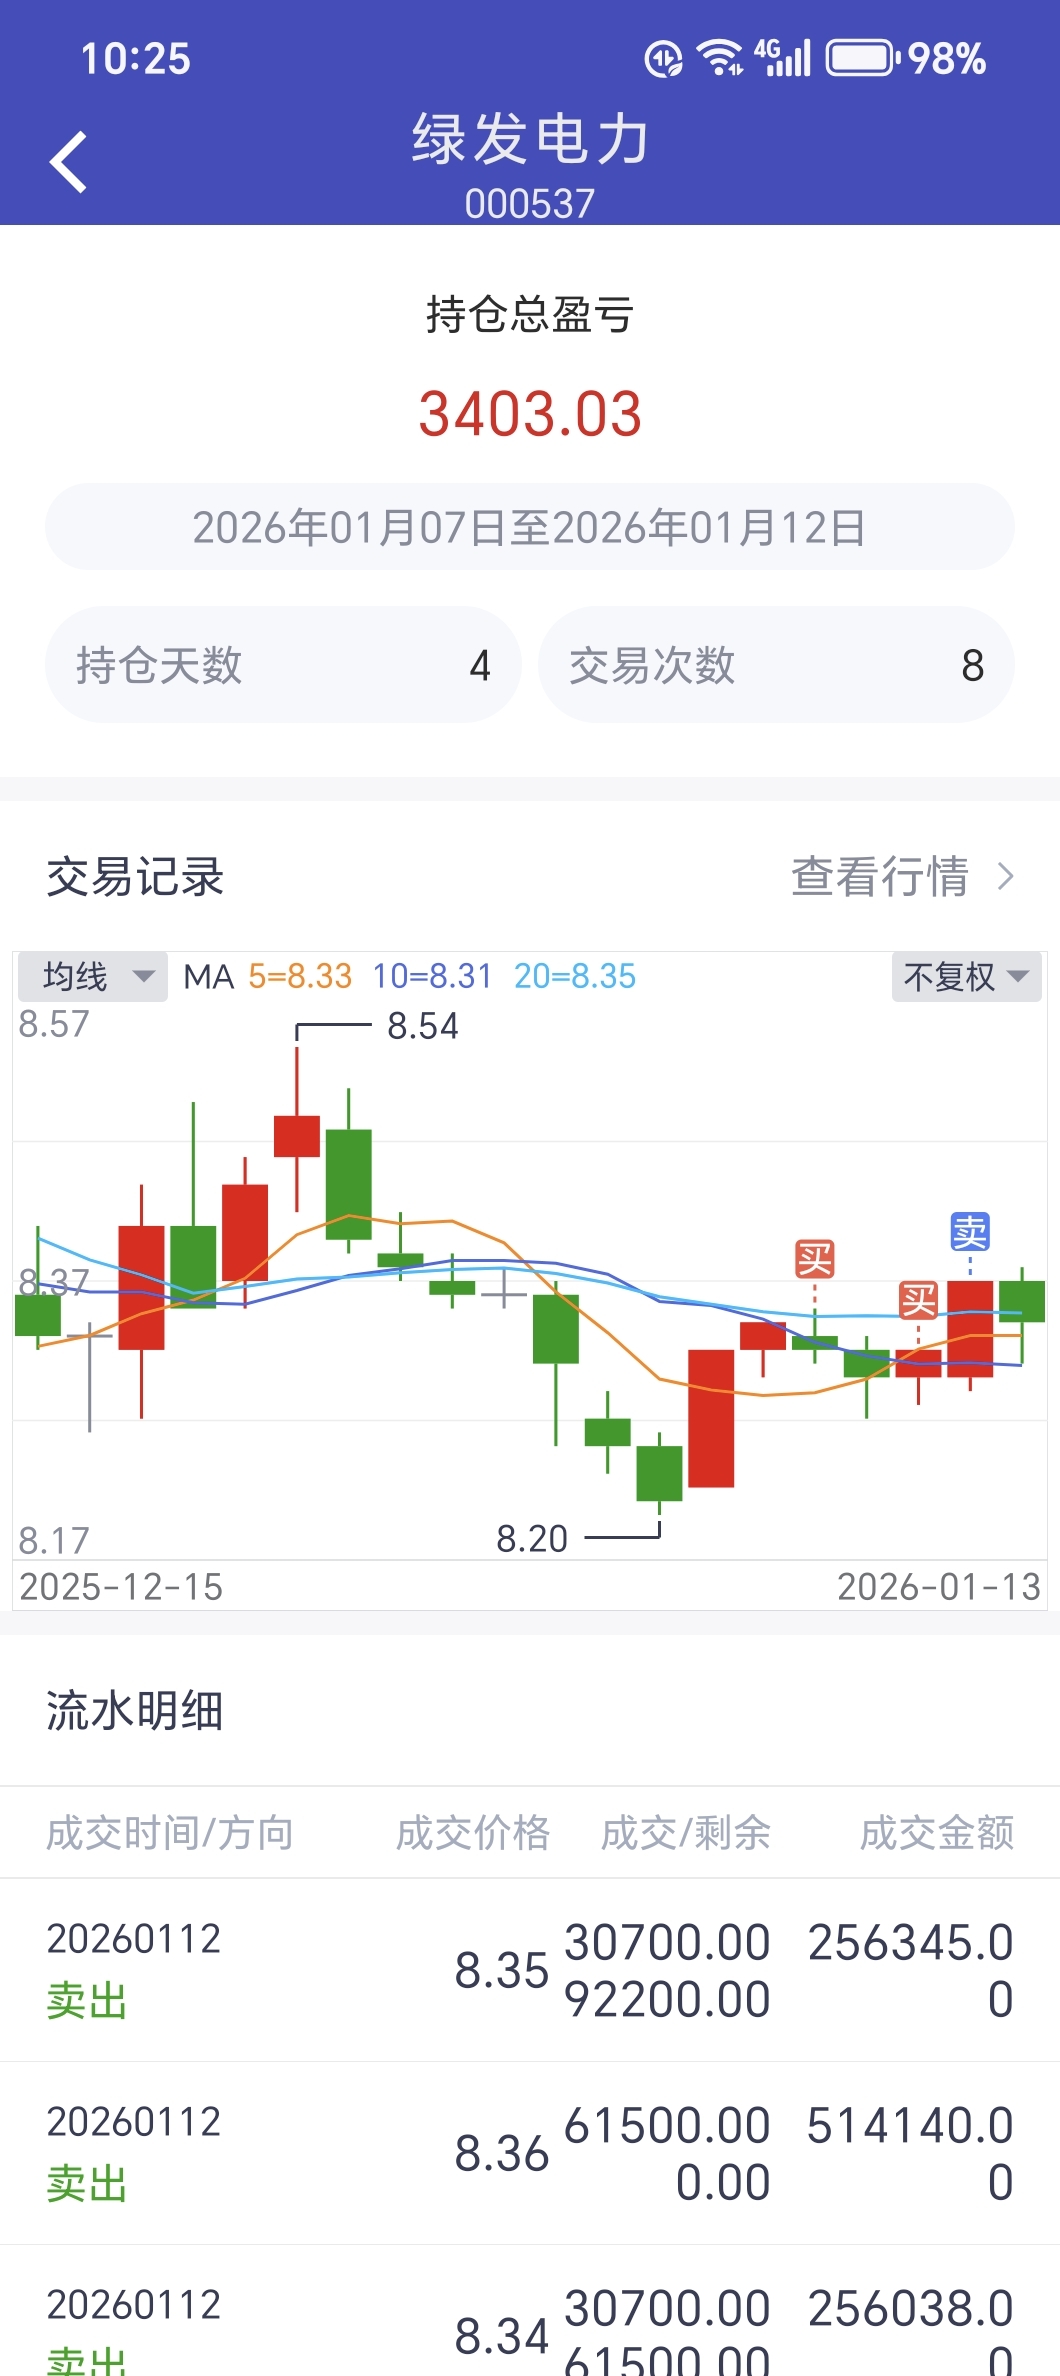
Task: Open the 查看行情 market link
Action: (880, 877)
